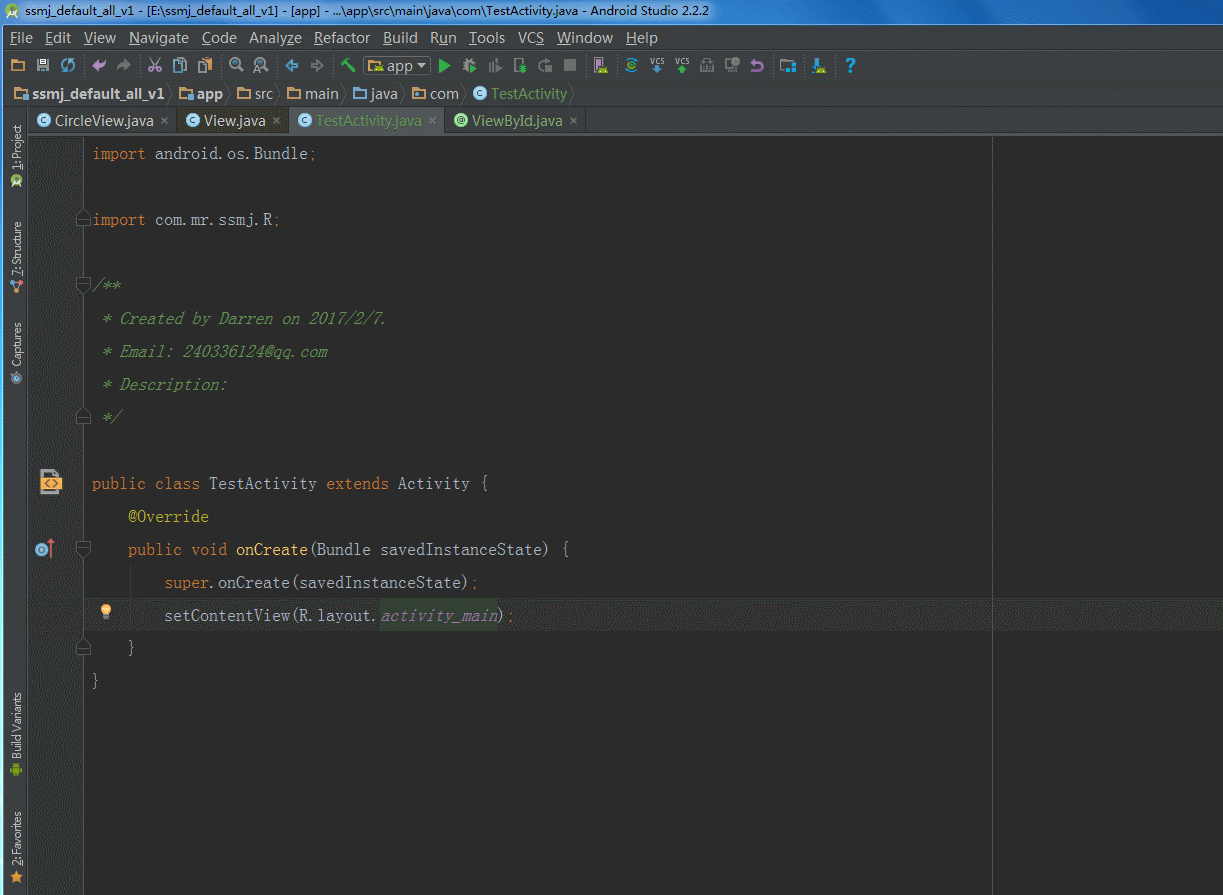Screen dimensions: 1223x895
Task: Toggle the Build Variants tool window
Action: tap(16, 735)
